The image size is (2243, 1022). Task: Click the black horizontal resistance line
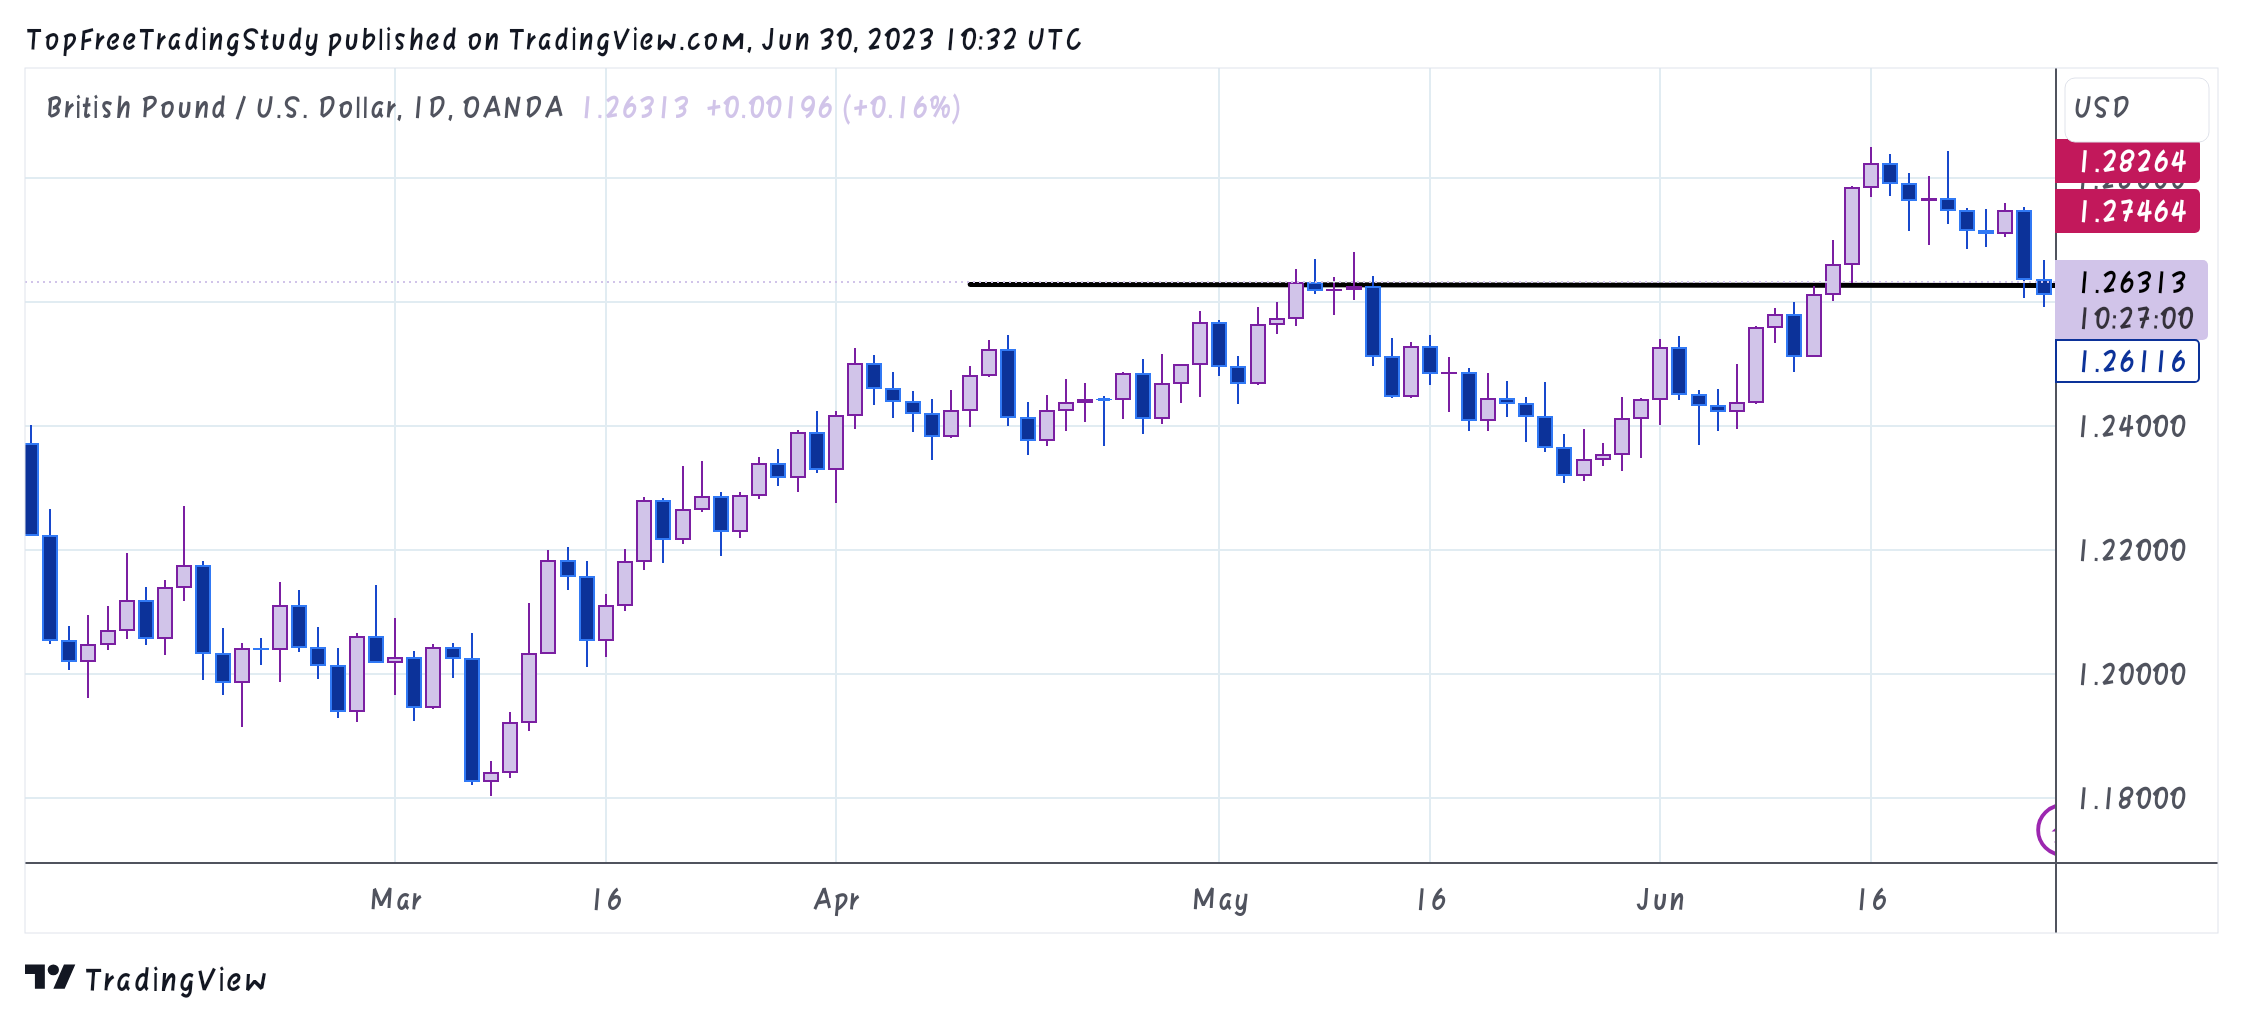click(x=1510, y=285)
